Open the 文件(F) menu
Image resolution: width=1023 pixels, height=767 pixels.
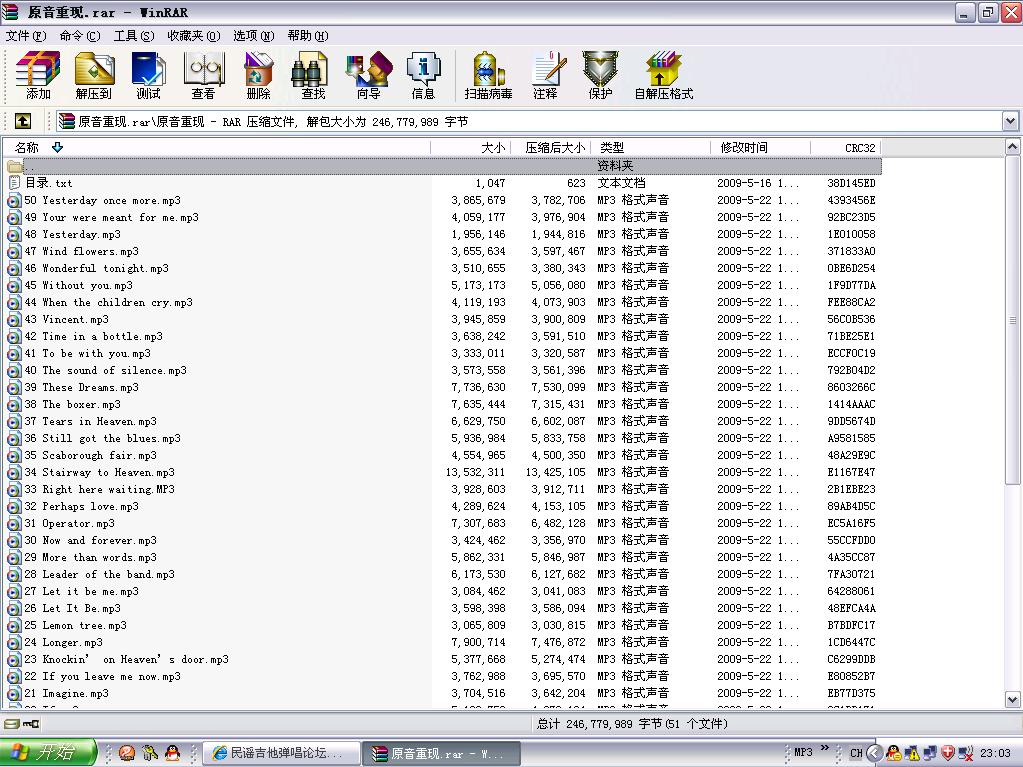[x=26, y=36]
